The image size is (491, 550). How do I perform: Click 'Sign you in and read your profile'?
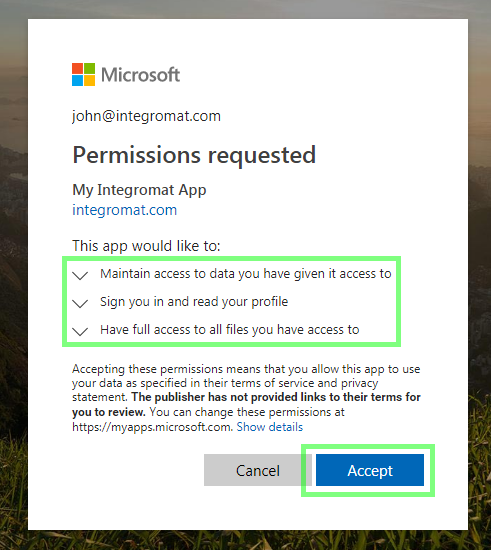(194, 302)
